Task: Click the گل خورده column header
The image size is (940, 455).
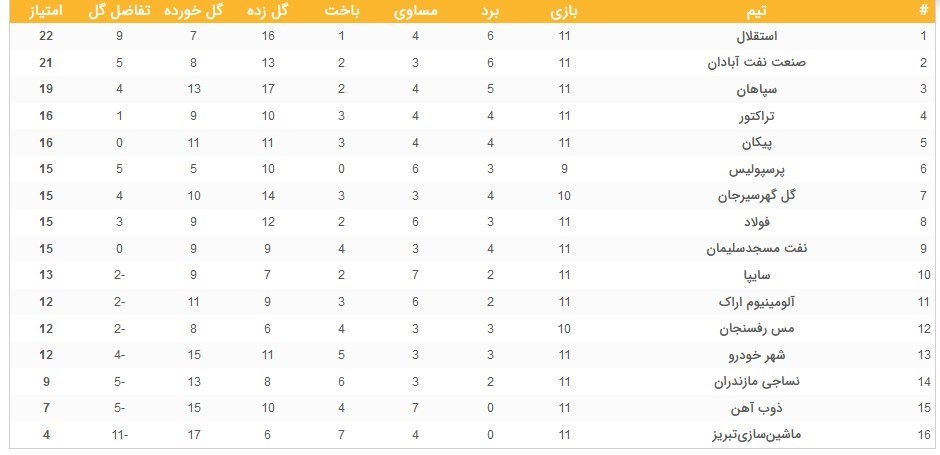Action: click(x=195, y=11)
